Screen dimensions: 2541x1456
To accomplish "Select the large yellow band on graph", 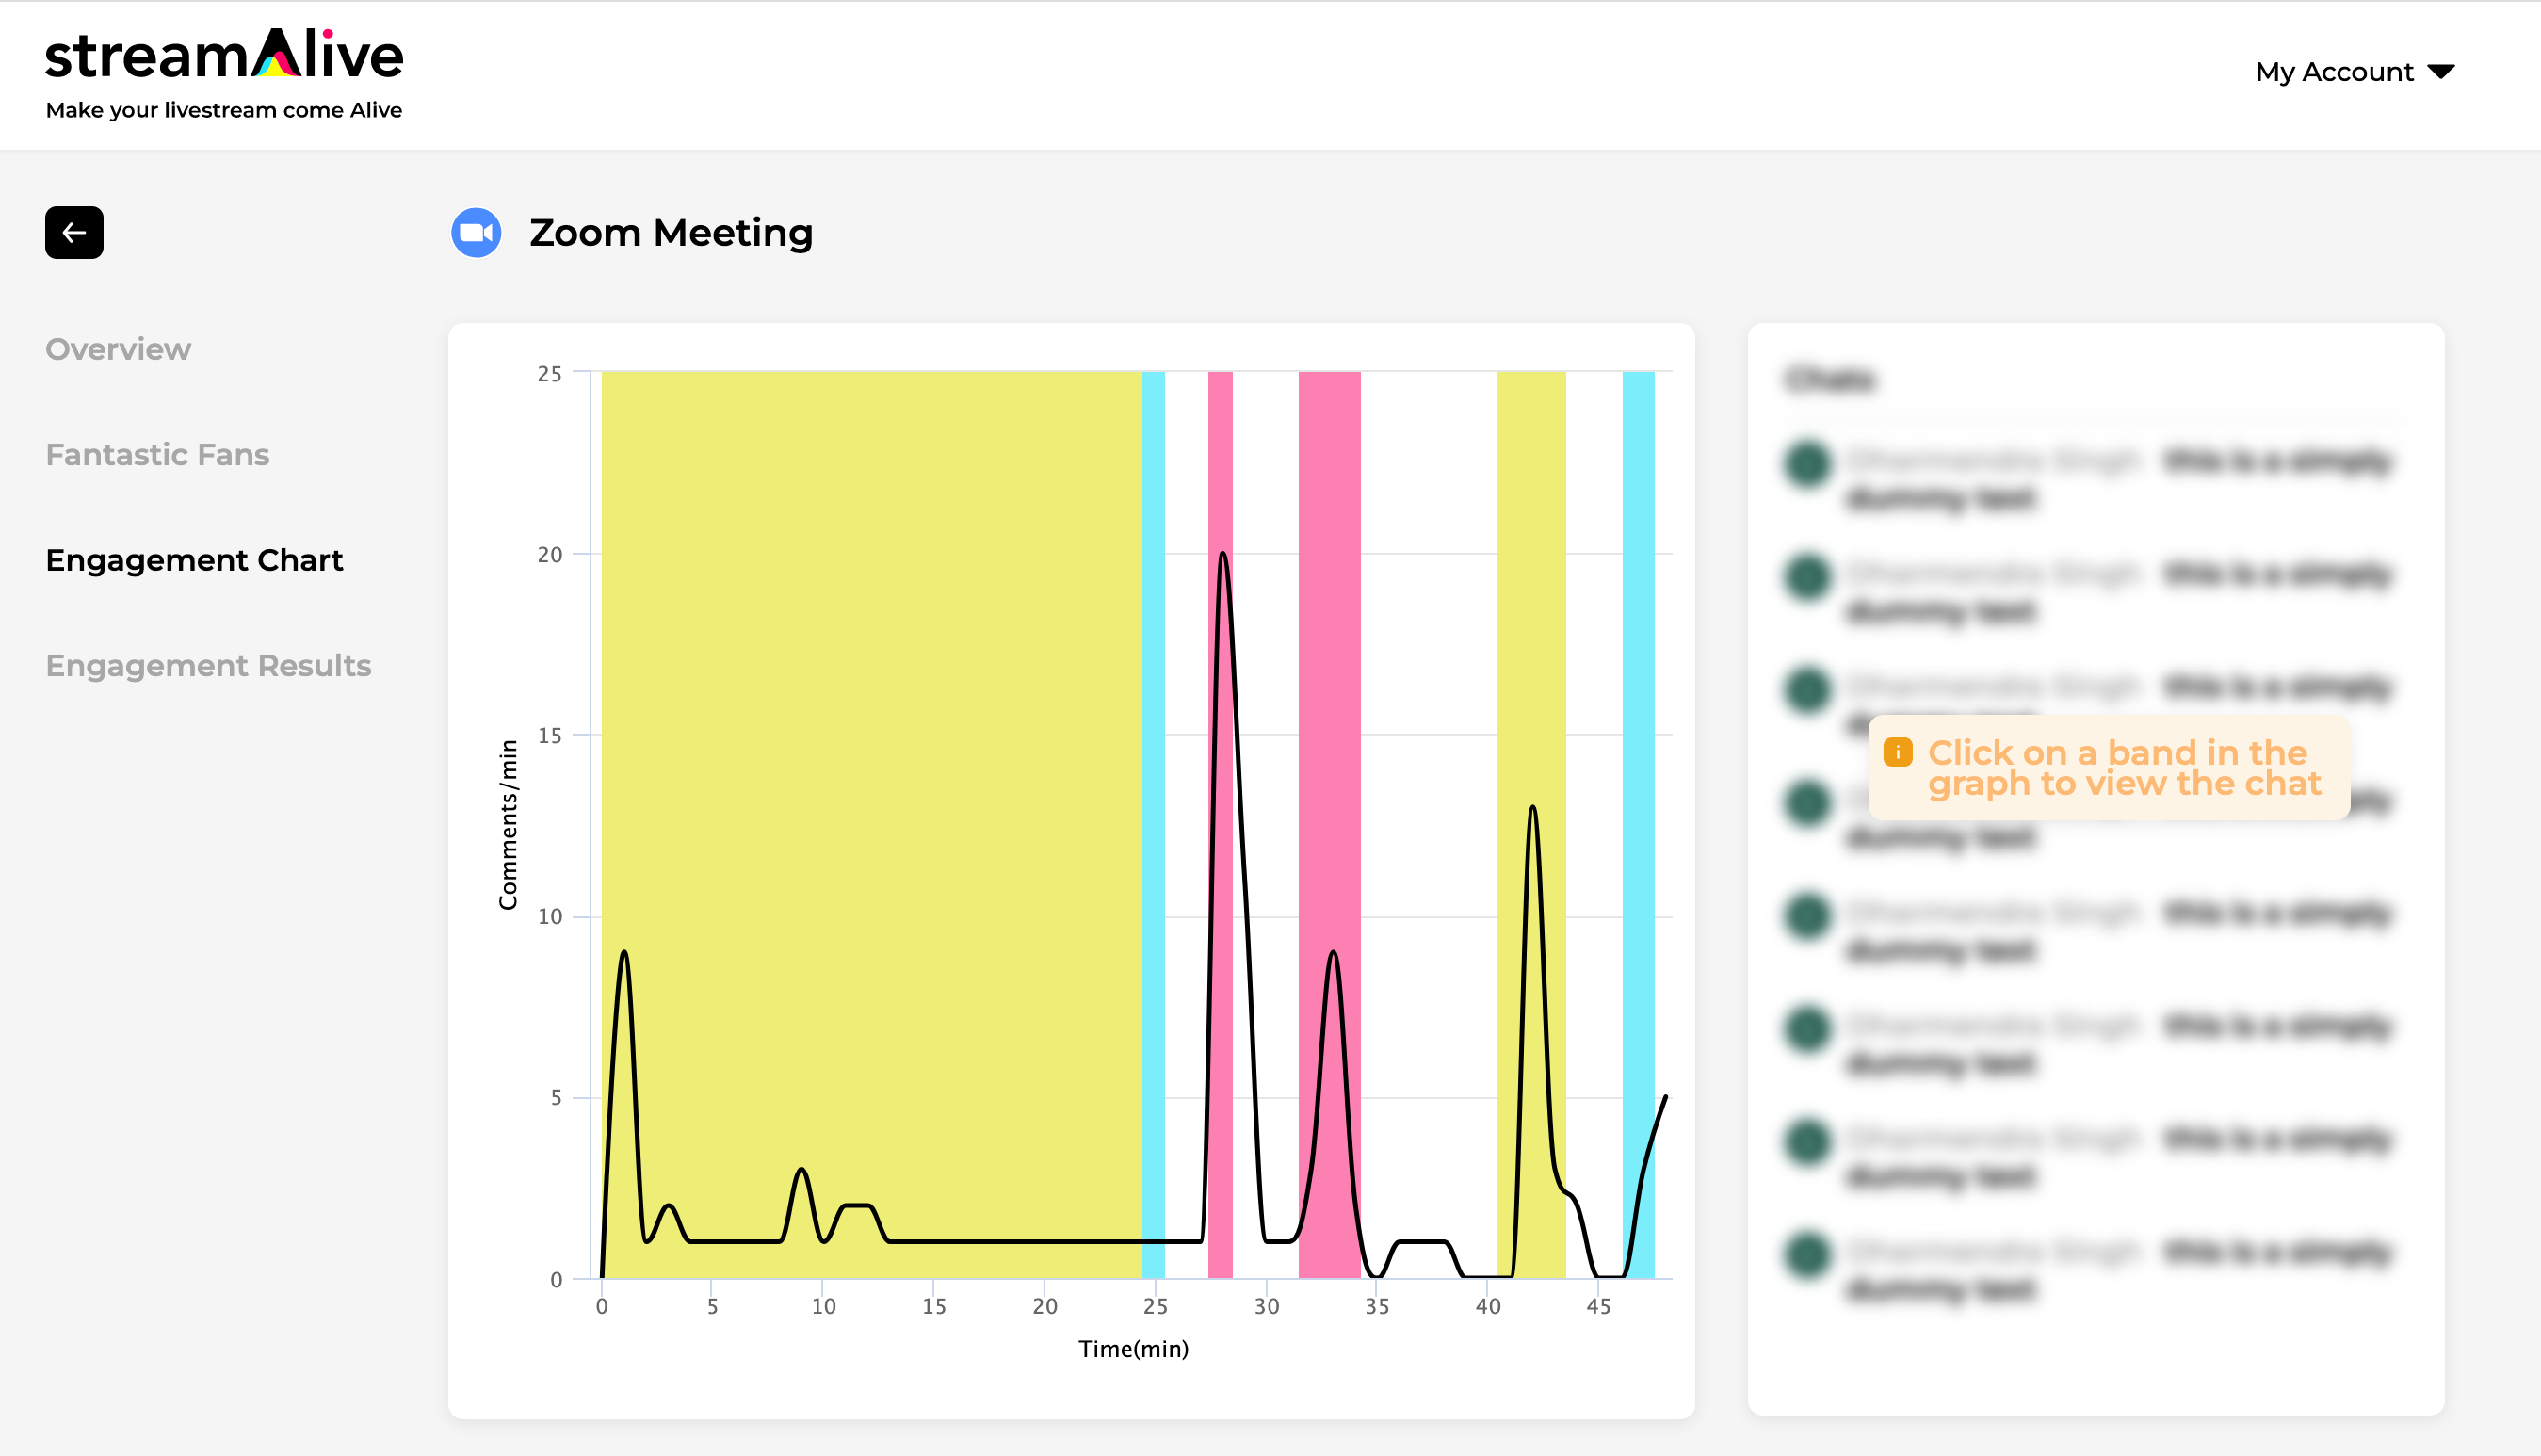I will pos(871,825).
